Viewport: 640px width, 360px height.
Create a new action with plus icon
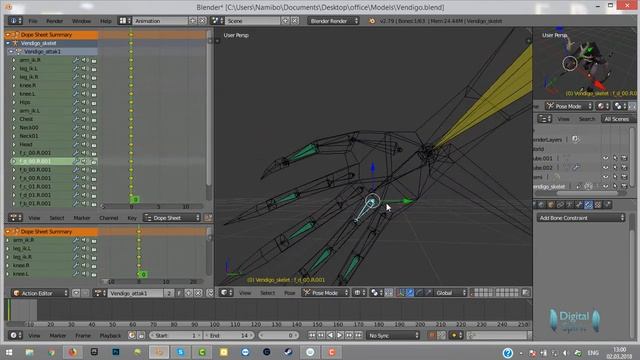pyautogui.click(x=188, y=293)
